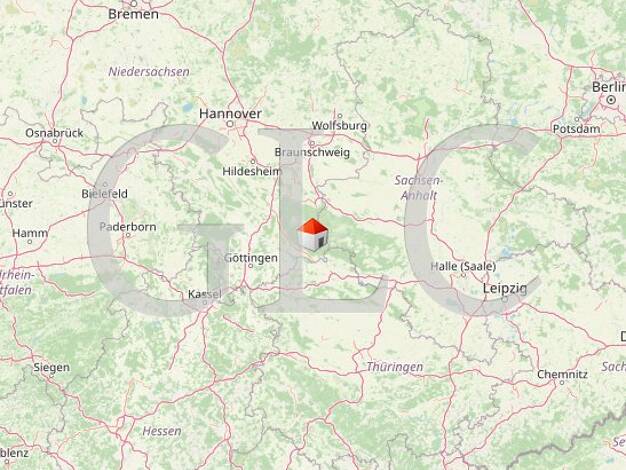This screenshot has width=626, height=470.
Task: Select the Hannover city label
Action: point(230,114)
